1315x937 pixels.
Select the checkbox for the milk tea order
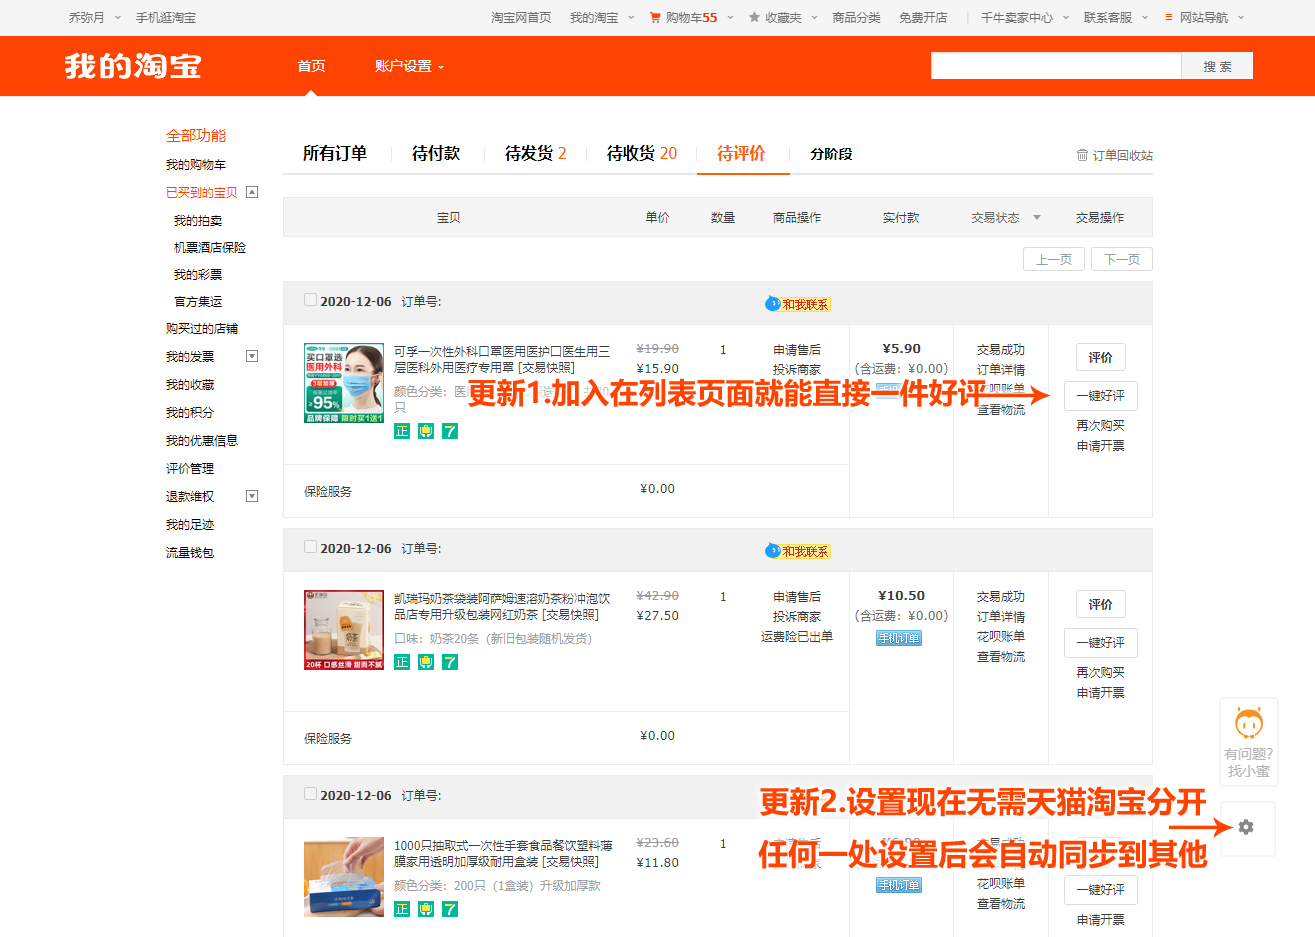pyautogui.click(x=310, y=547)
